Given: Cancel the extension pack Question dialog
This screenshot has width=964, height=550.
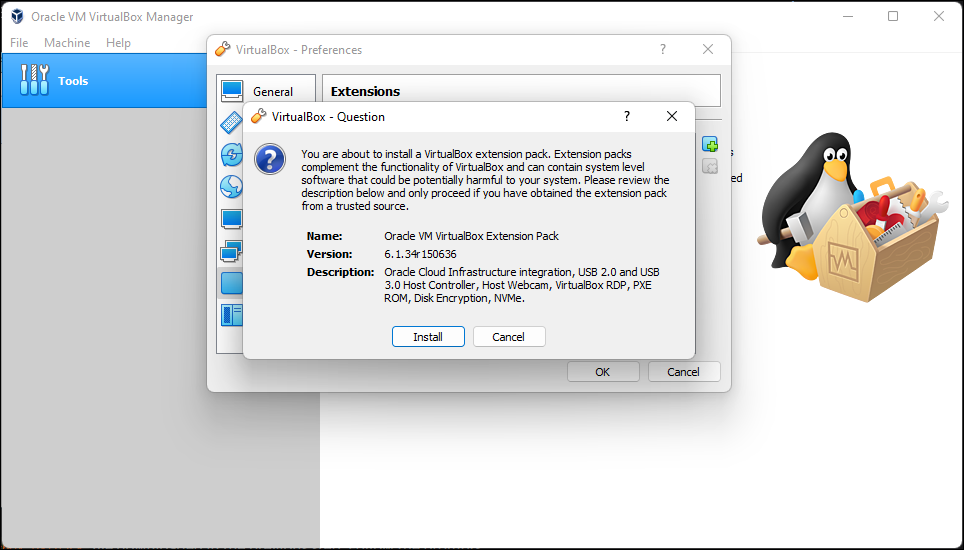Looking at the screenshot, I should pos(509,337).
